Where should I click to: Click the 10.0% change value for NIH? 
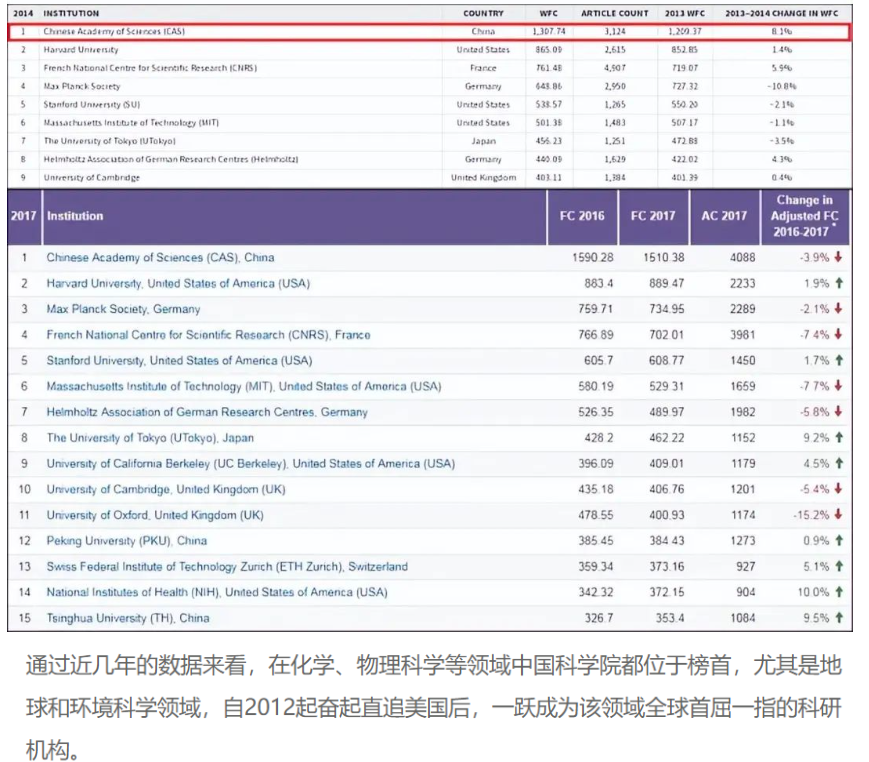(814, 592)
